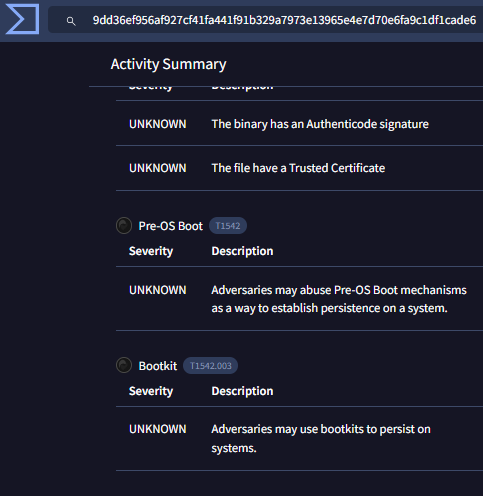Select the Activity Summary heading

168,64
